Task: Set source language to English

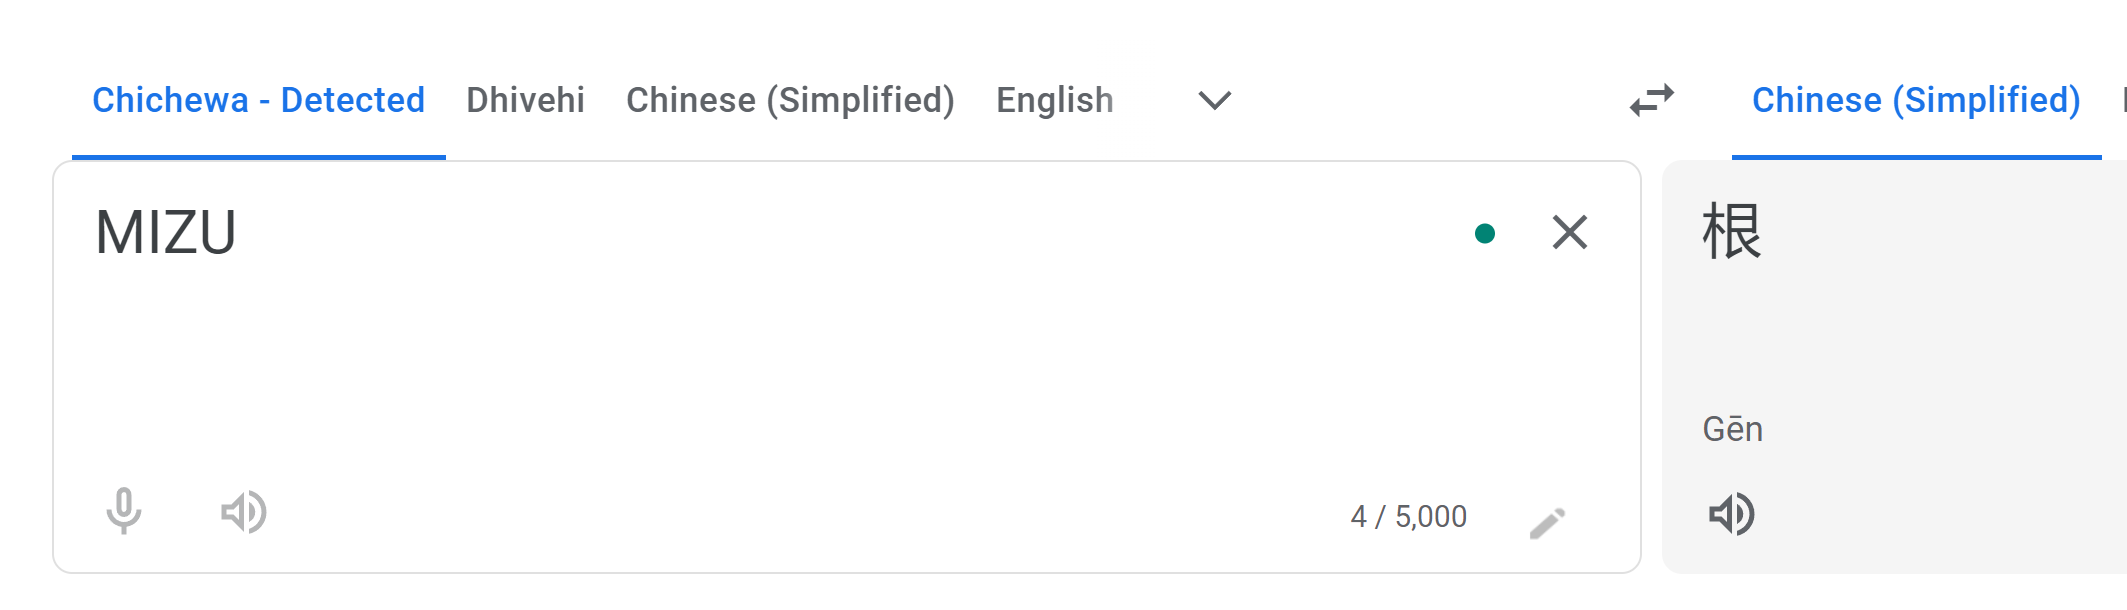Action: pyautogui.click(x=1054, y=100)
